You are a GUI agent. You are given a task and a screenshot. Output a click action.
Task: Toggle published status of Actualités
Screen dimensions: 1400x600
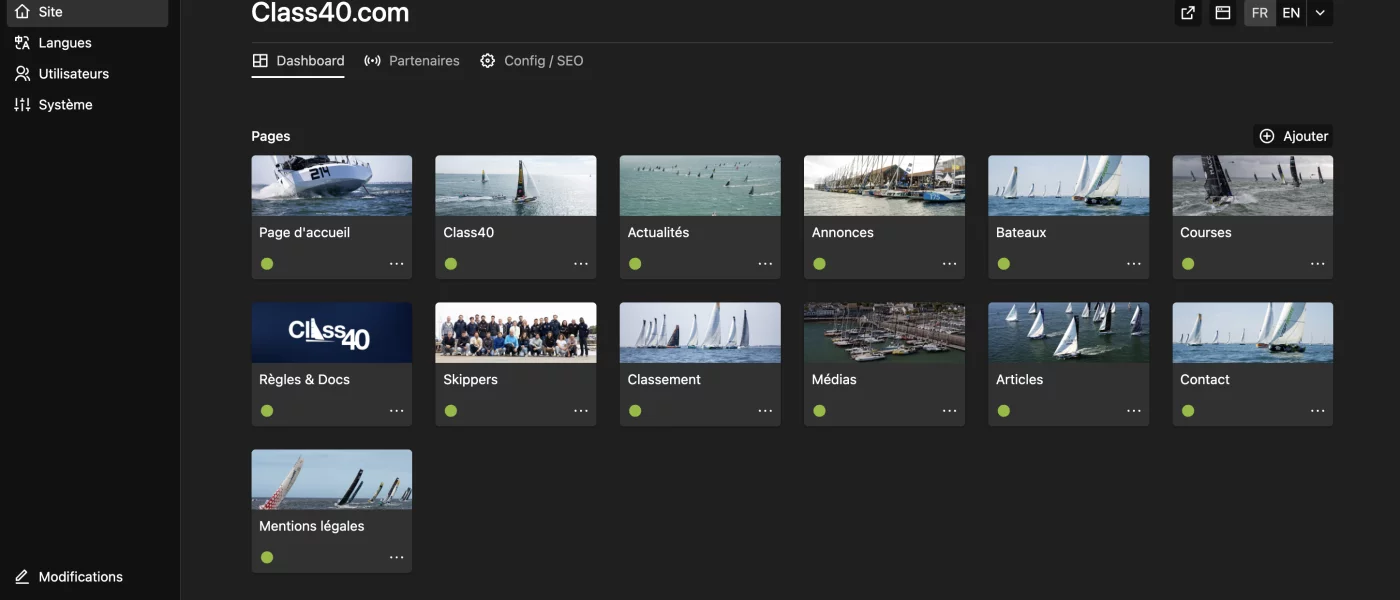coord(635,264)
